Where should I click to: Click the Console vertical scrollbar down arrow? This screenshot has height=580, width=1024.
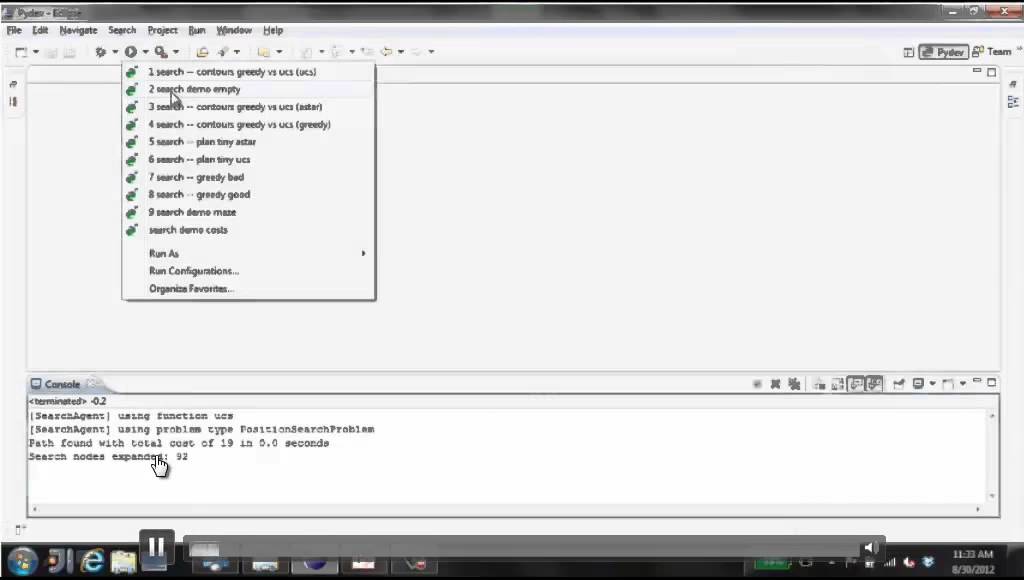coord(991,496)
